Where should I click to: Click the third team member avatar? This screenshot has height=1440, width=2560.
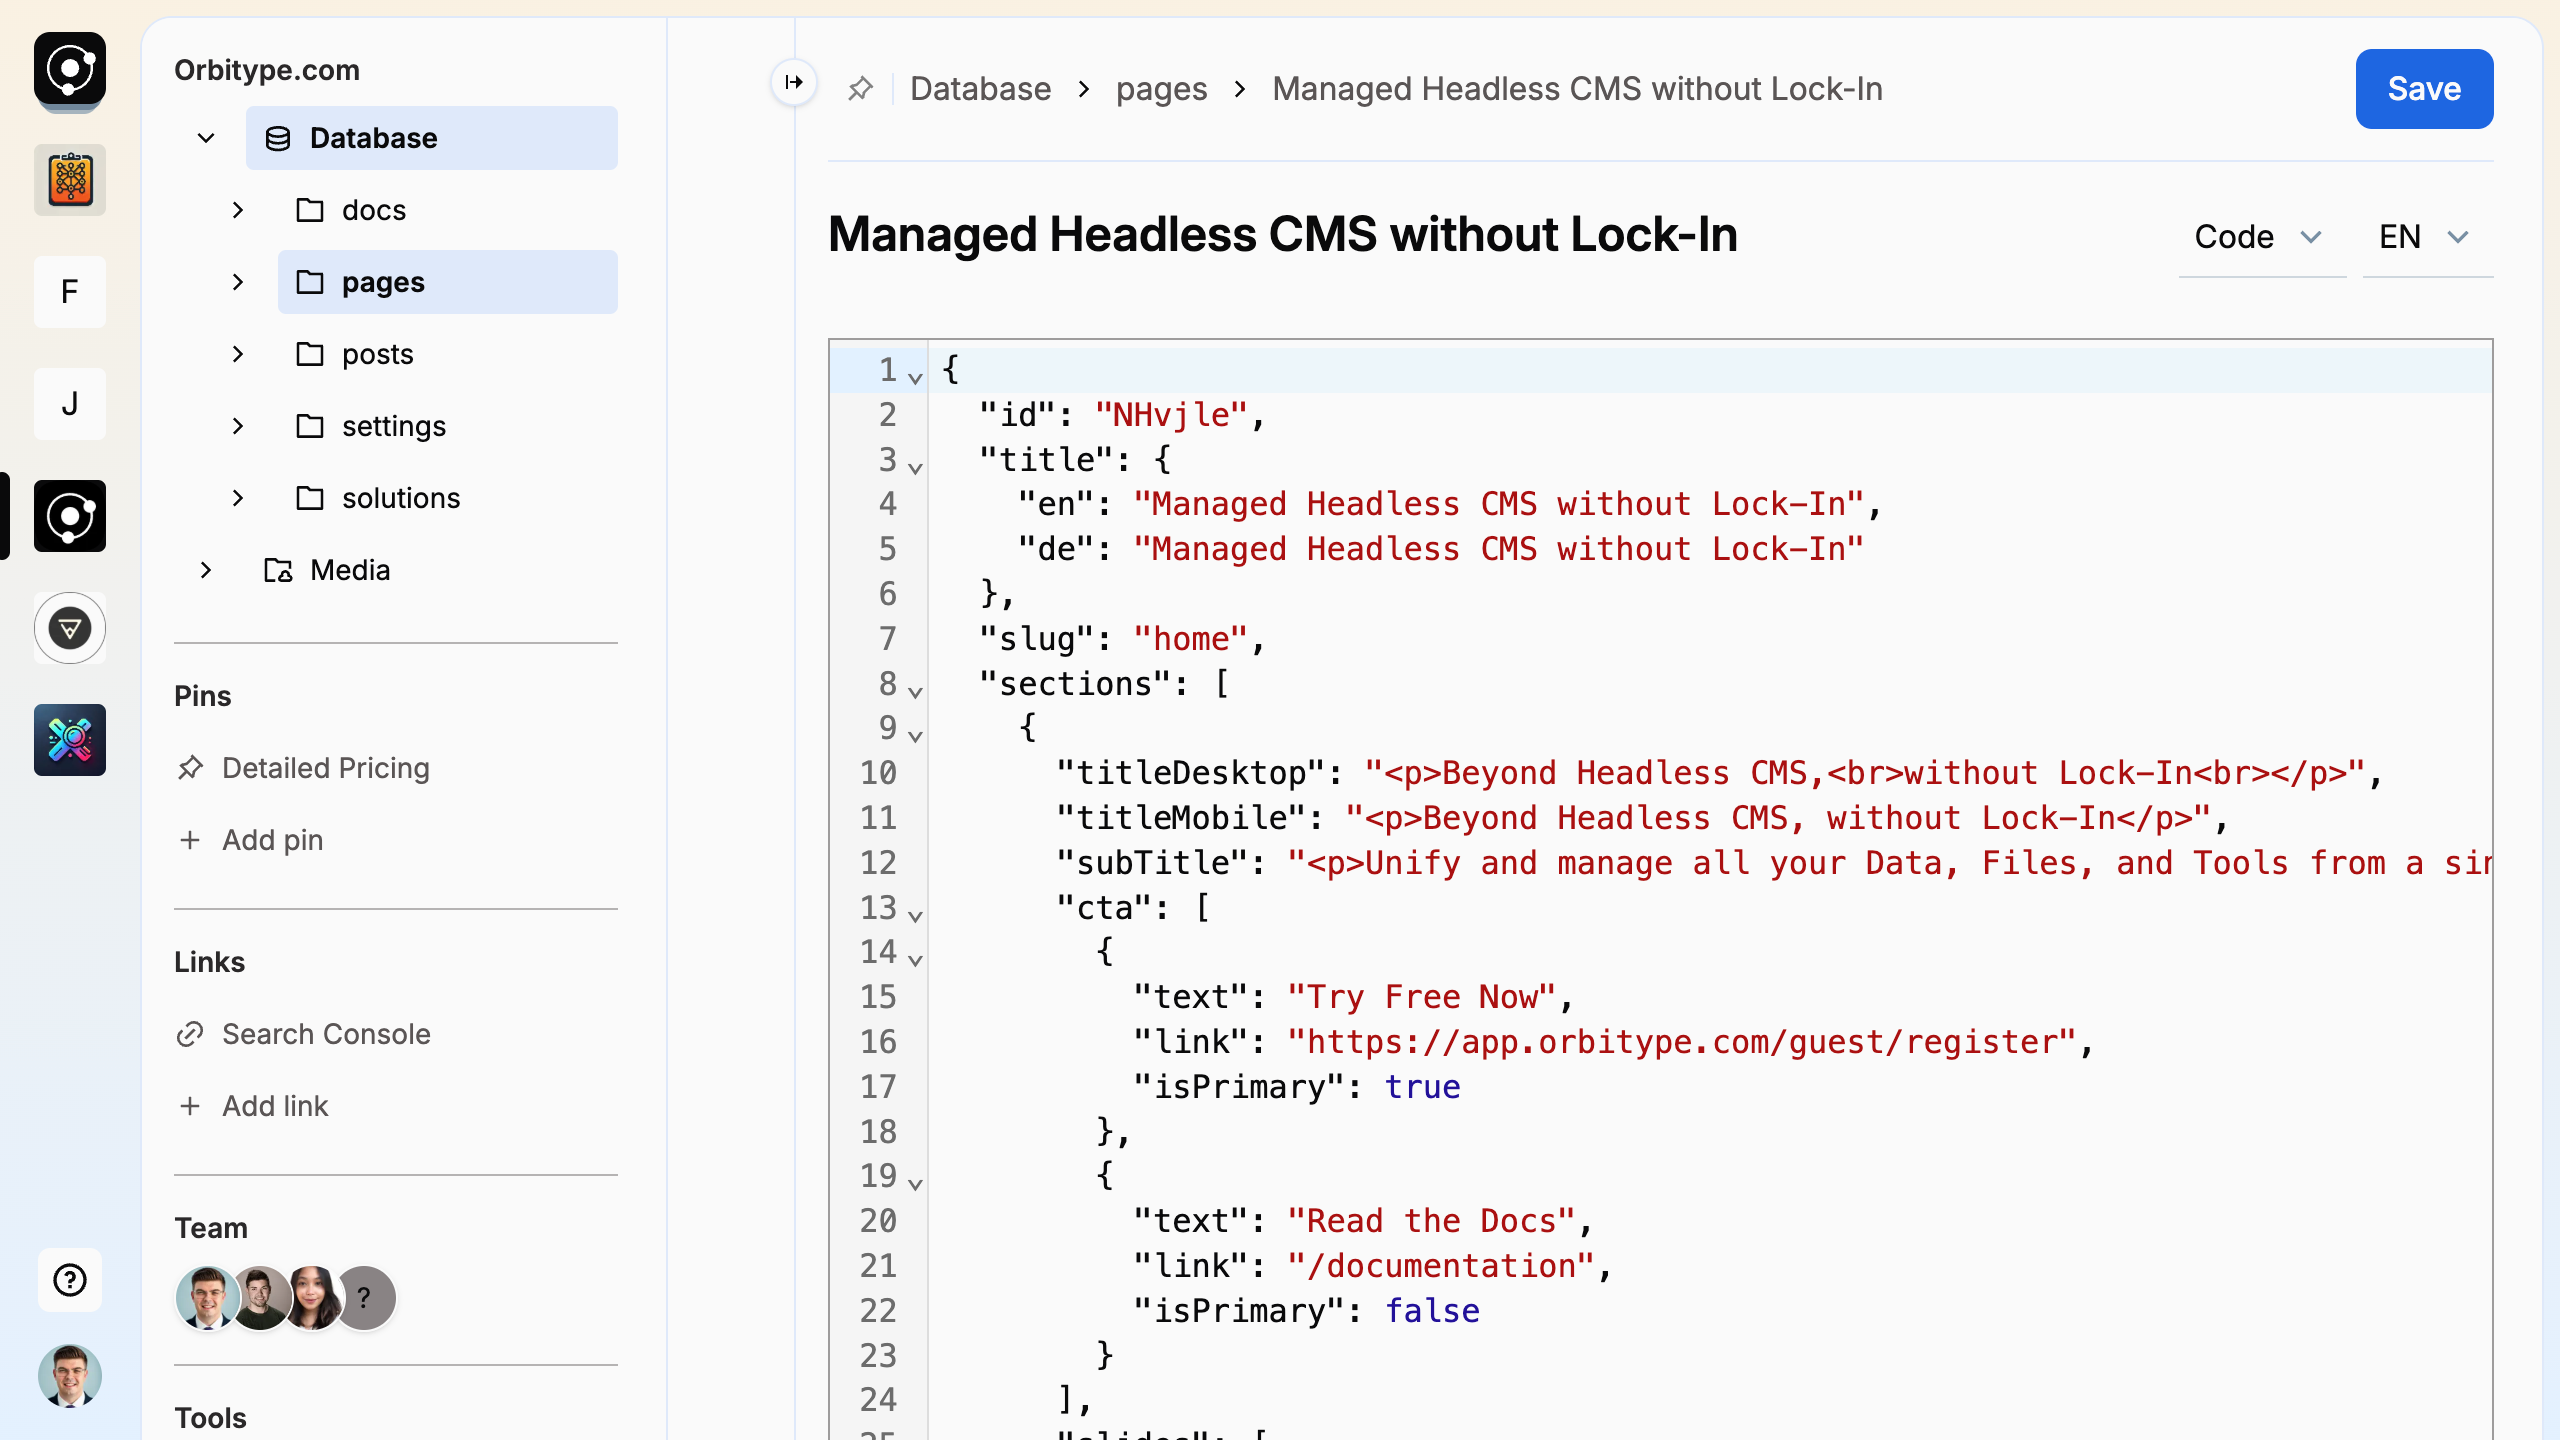tap(312, 1298)
